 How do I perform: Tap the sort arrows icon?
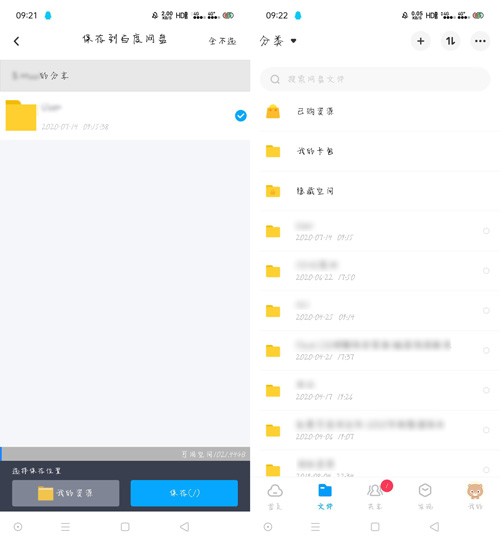pos(450,41)
